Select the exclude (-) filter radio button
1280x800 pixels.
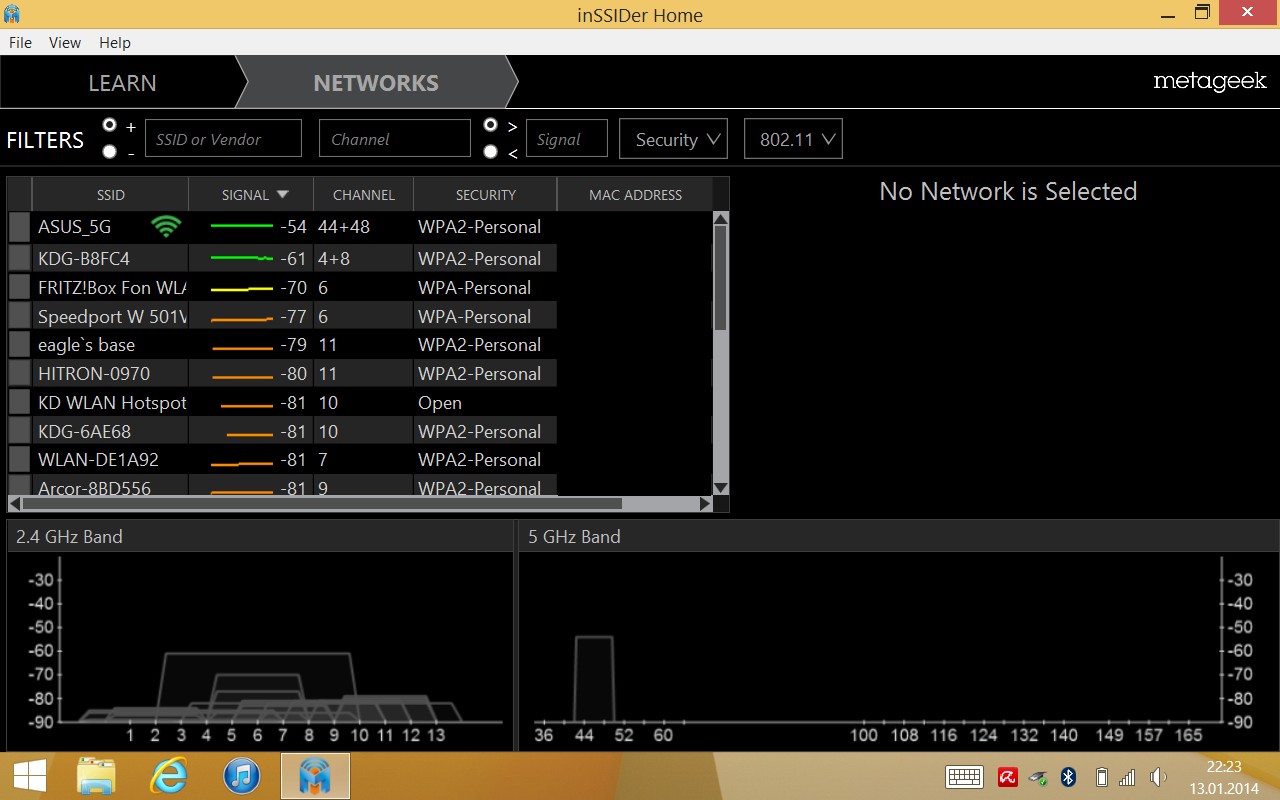point(110,152)
